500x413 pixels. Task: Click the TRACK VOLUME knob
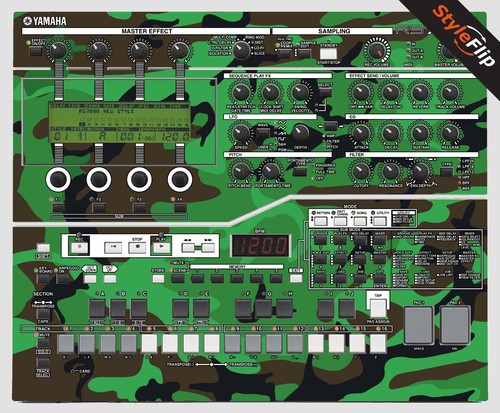tap(450, 92)
